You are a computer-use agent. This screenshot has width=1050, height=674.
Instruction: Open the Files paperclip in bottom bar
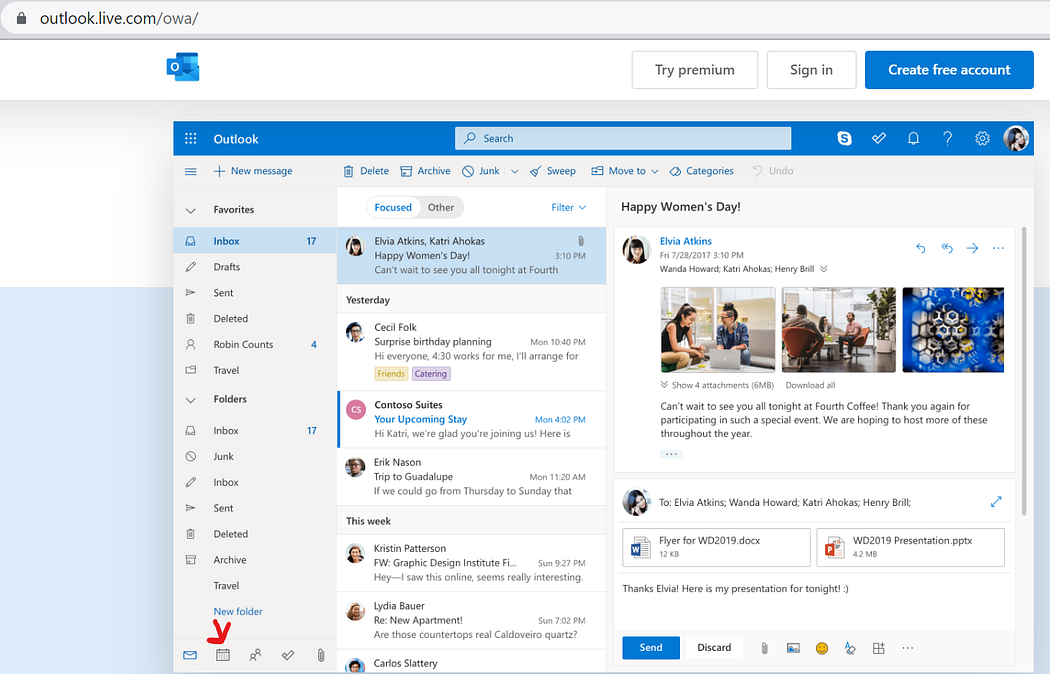(x=321, y=655)
